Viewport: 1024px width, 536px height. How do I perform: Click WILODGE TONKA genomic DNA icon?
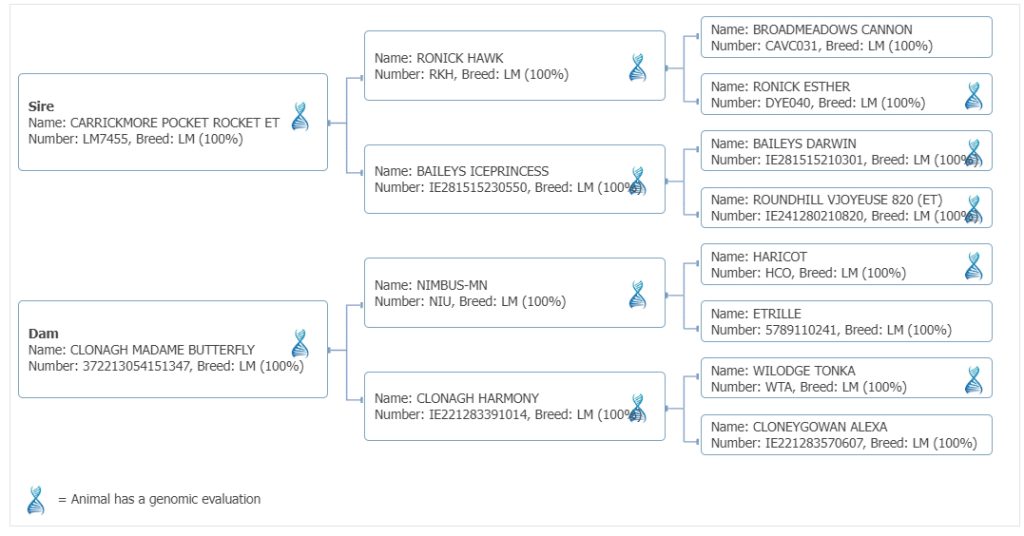point(973,379)
